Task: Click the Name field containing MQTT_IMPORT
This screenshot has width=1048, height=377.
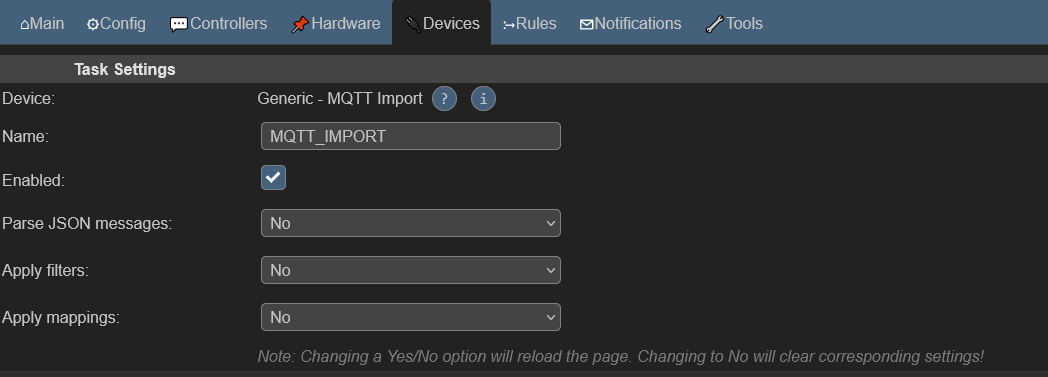Action: click(410, 136)
